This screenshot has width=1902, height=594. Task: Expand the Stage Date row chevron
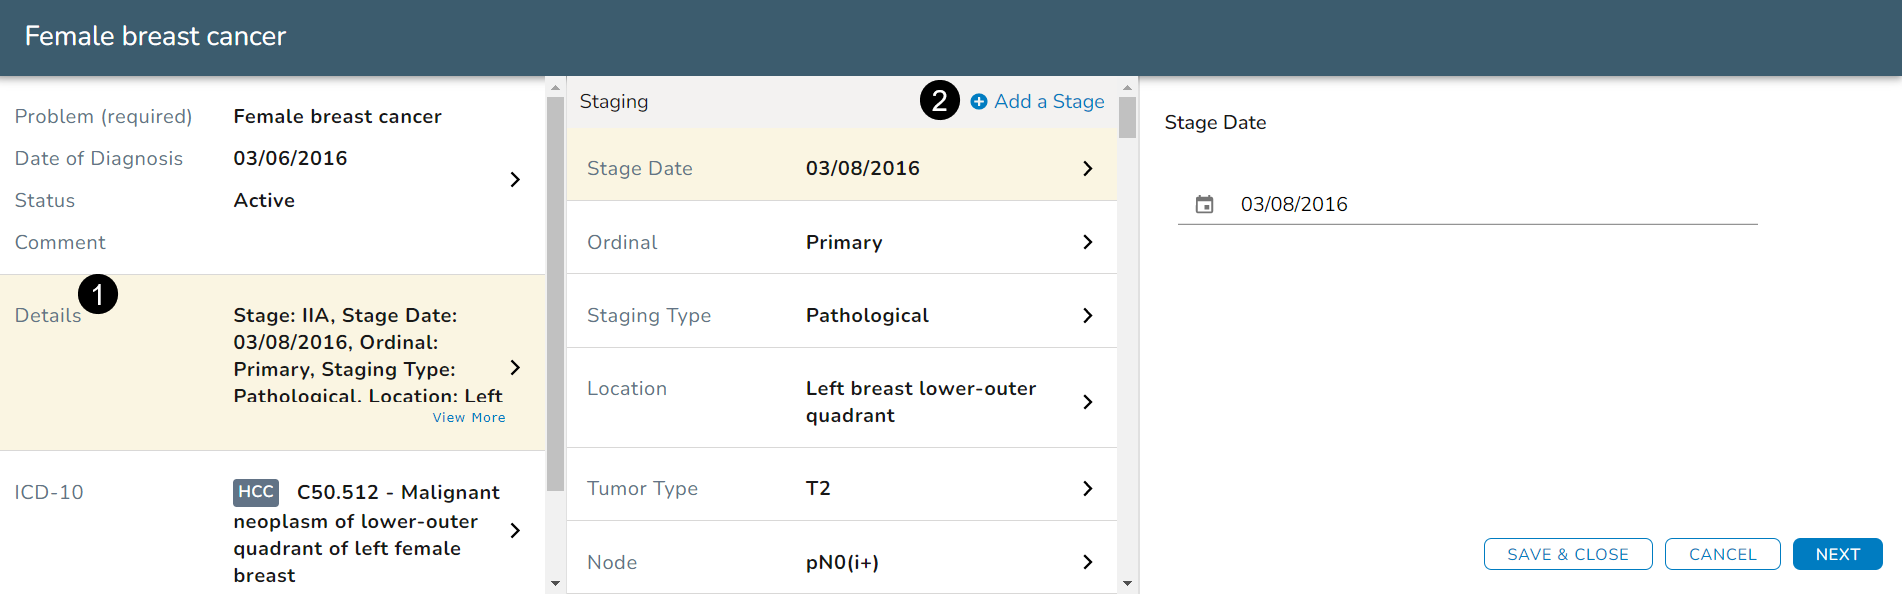tap(1087, 169)
